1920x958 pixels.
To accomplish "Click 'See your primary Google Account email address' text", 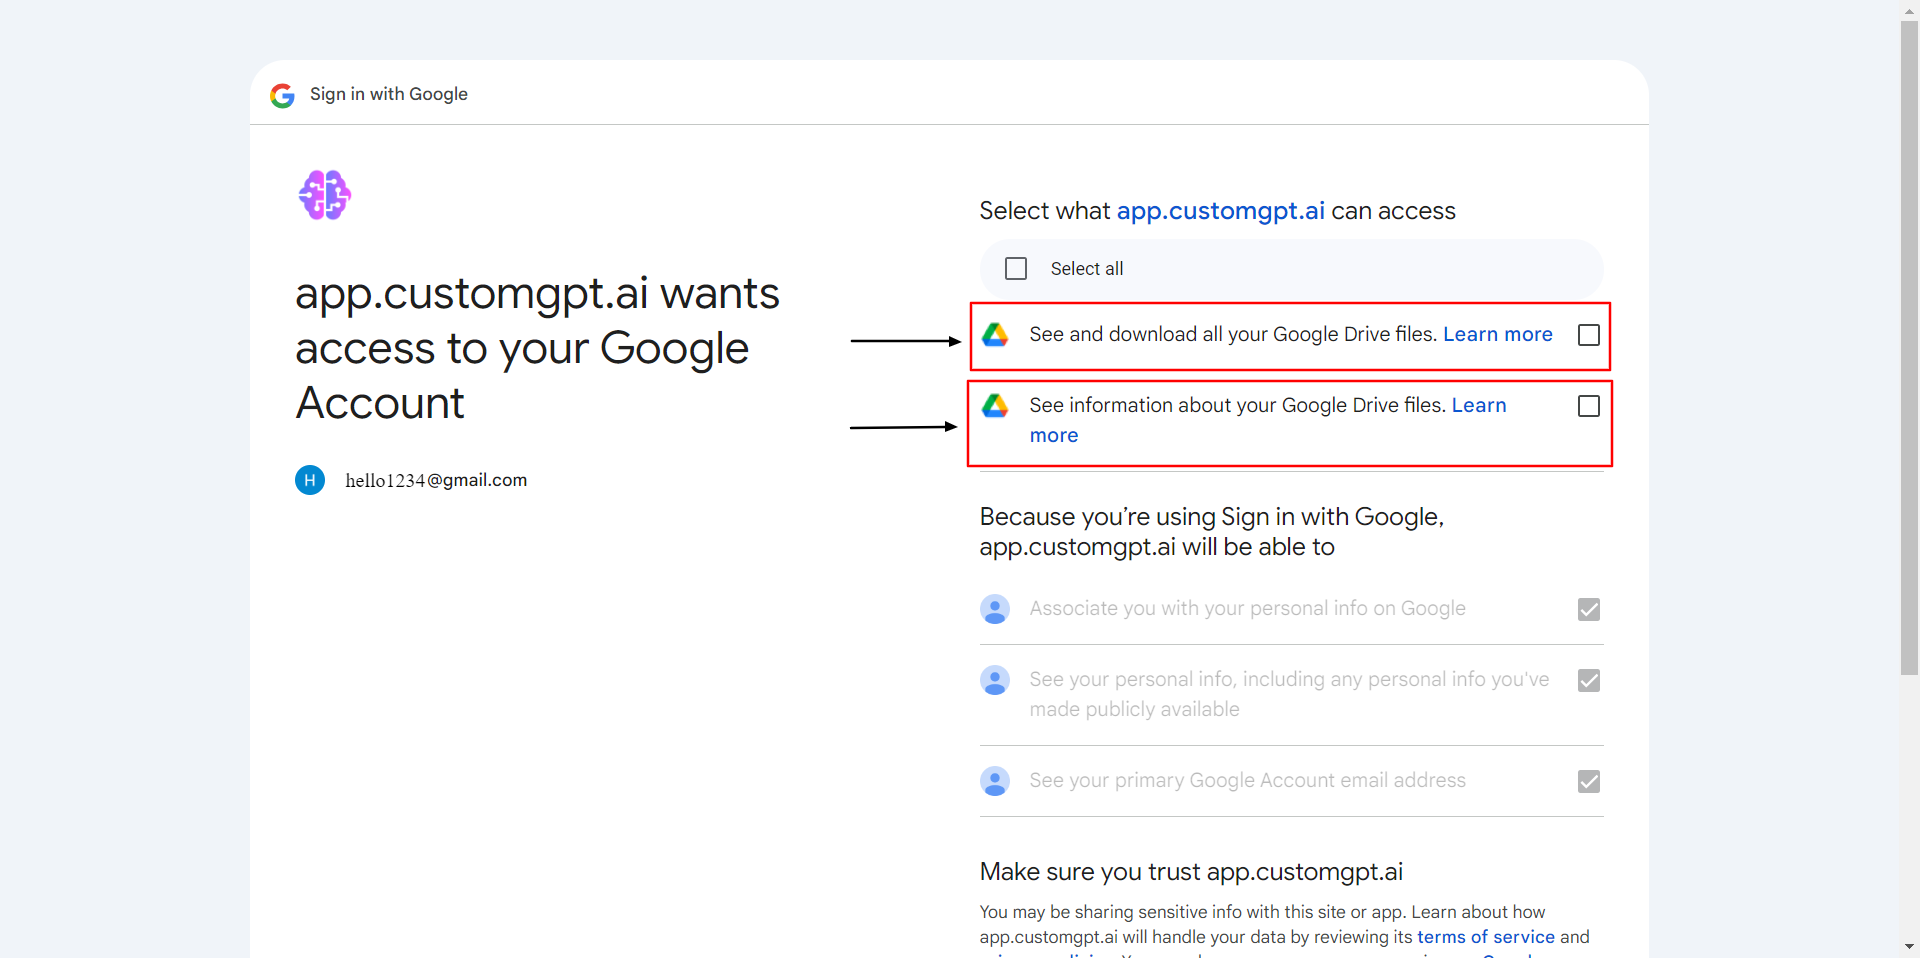I will tap(1247, 780).
